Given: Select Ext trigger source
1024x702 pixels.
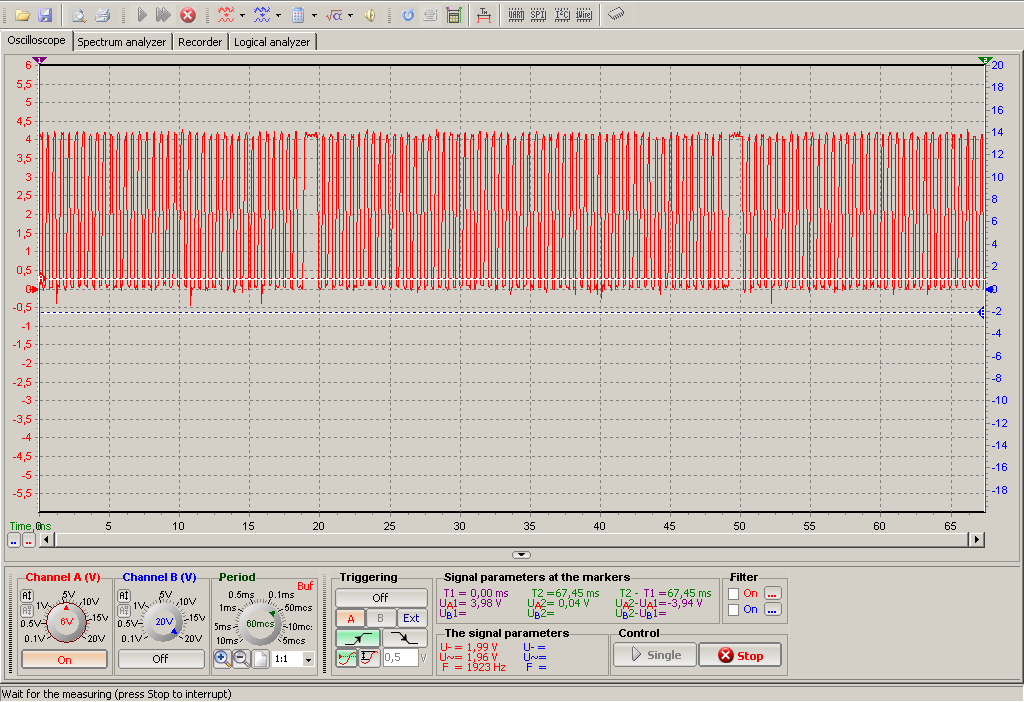Looking at the screenshot, I should coord(411,618).
